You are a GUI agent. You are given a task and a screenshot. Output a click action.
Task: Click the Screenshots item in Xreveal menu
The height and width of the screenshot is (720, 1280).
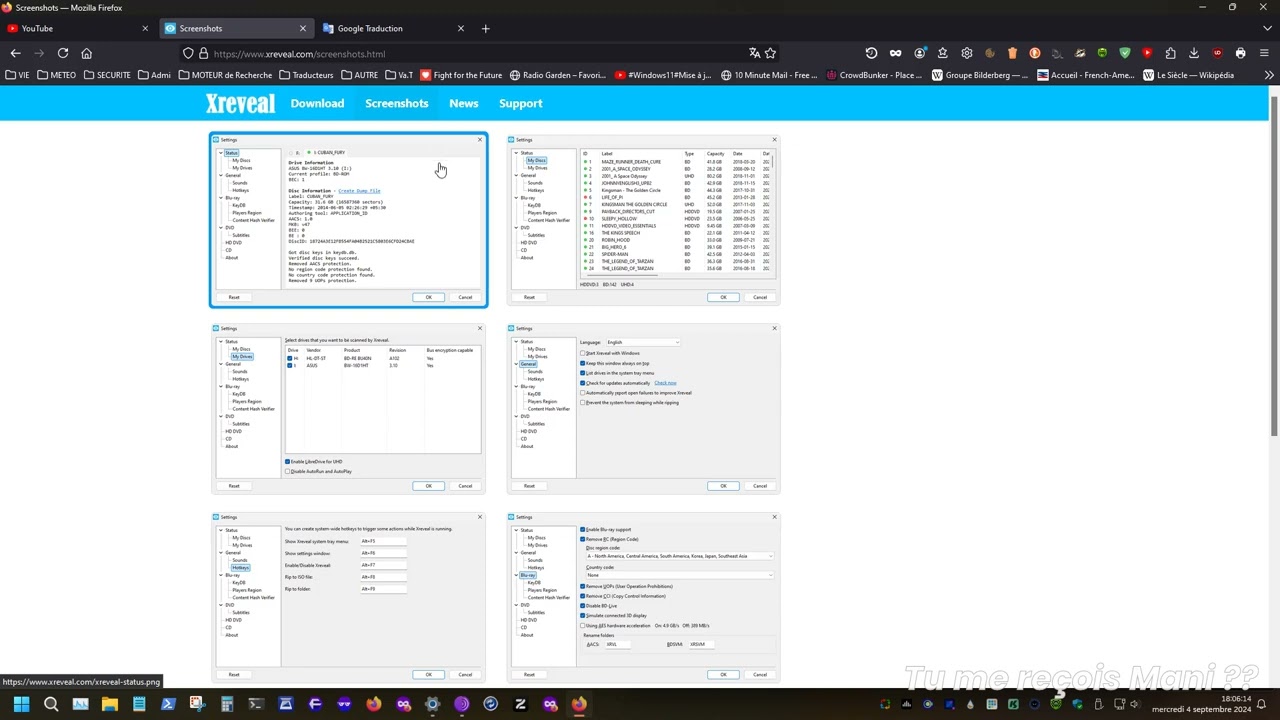(396, 103)
